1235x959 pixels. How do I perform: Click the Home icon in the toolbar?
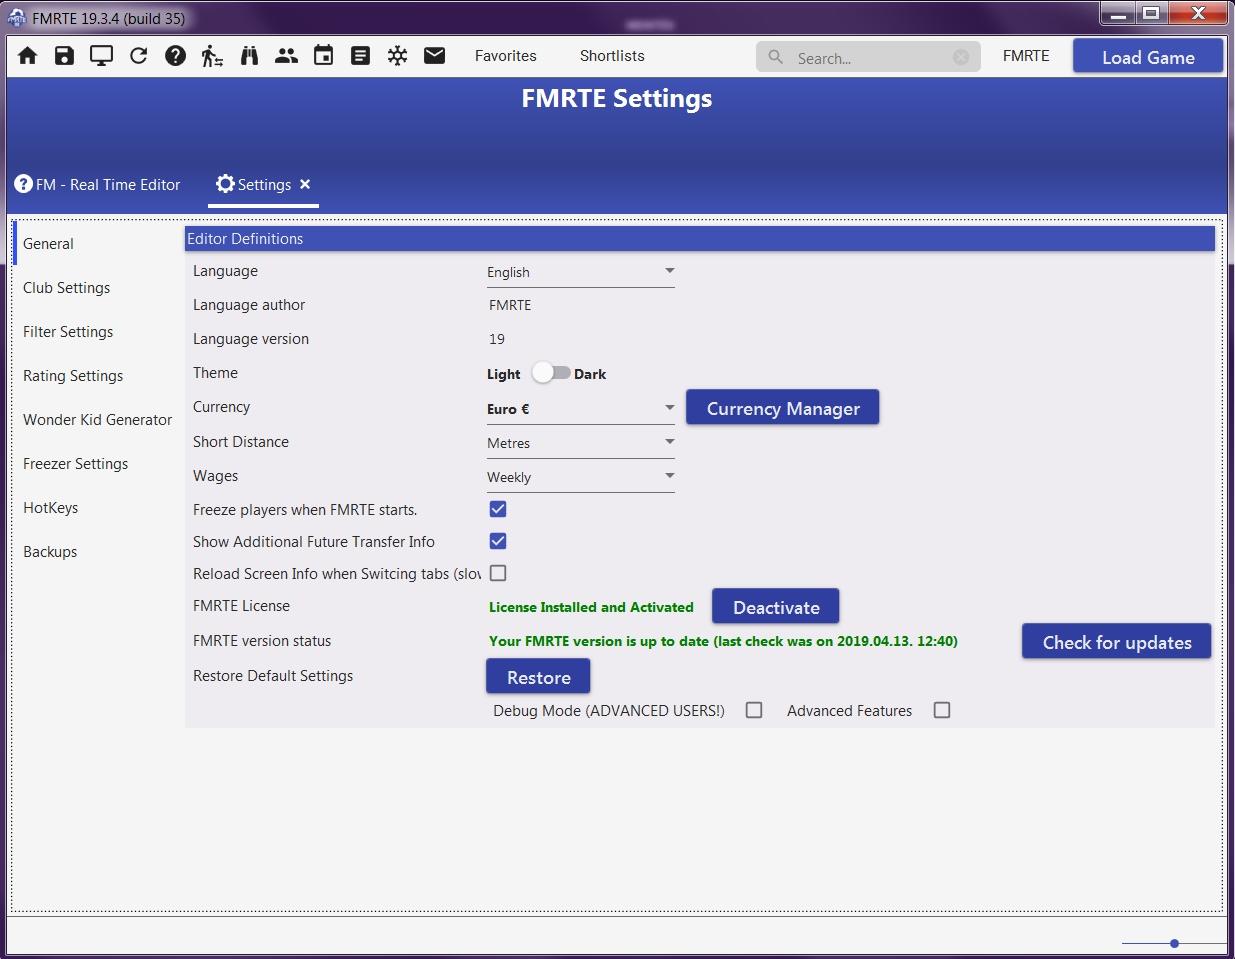coord(28,56)
